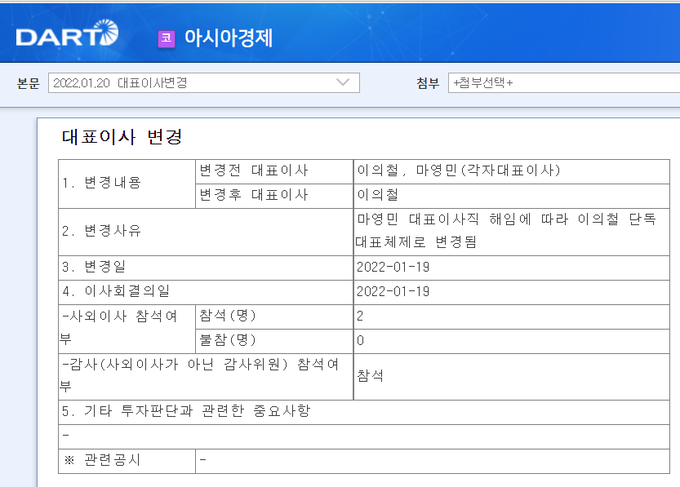
Task: Click the purple 코 KOSDAQ market badge
Action: coord(166,38)
